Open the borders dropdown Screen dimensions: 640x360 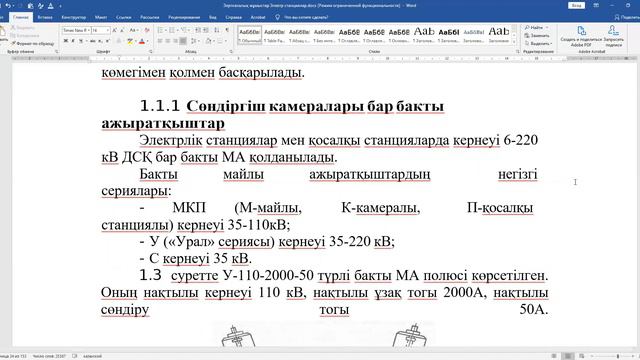[226, 41]
